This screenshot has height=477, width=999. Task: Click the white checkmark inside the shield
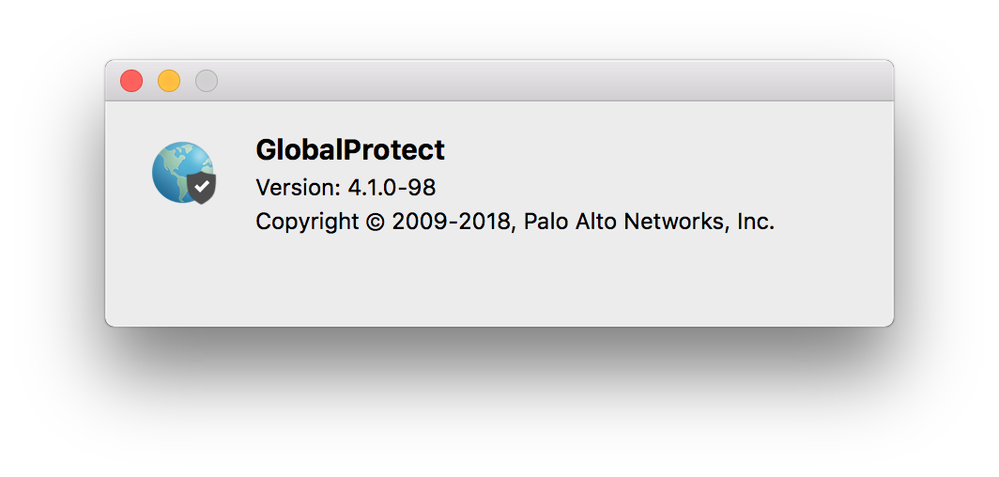point(202,187)
